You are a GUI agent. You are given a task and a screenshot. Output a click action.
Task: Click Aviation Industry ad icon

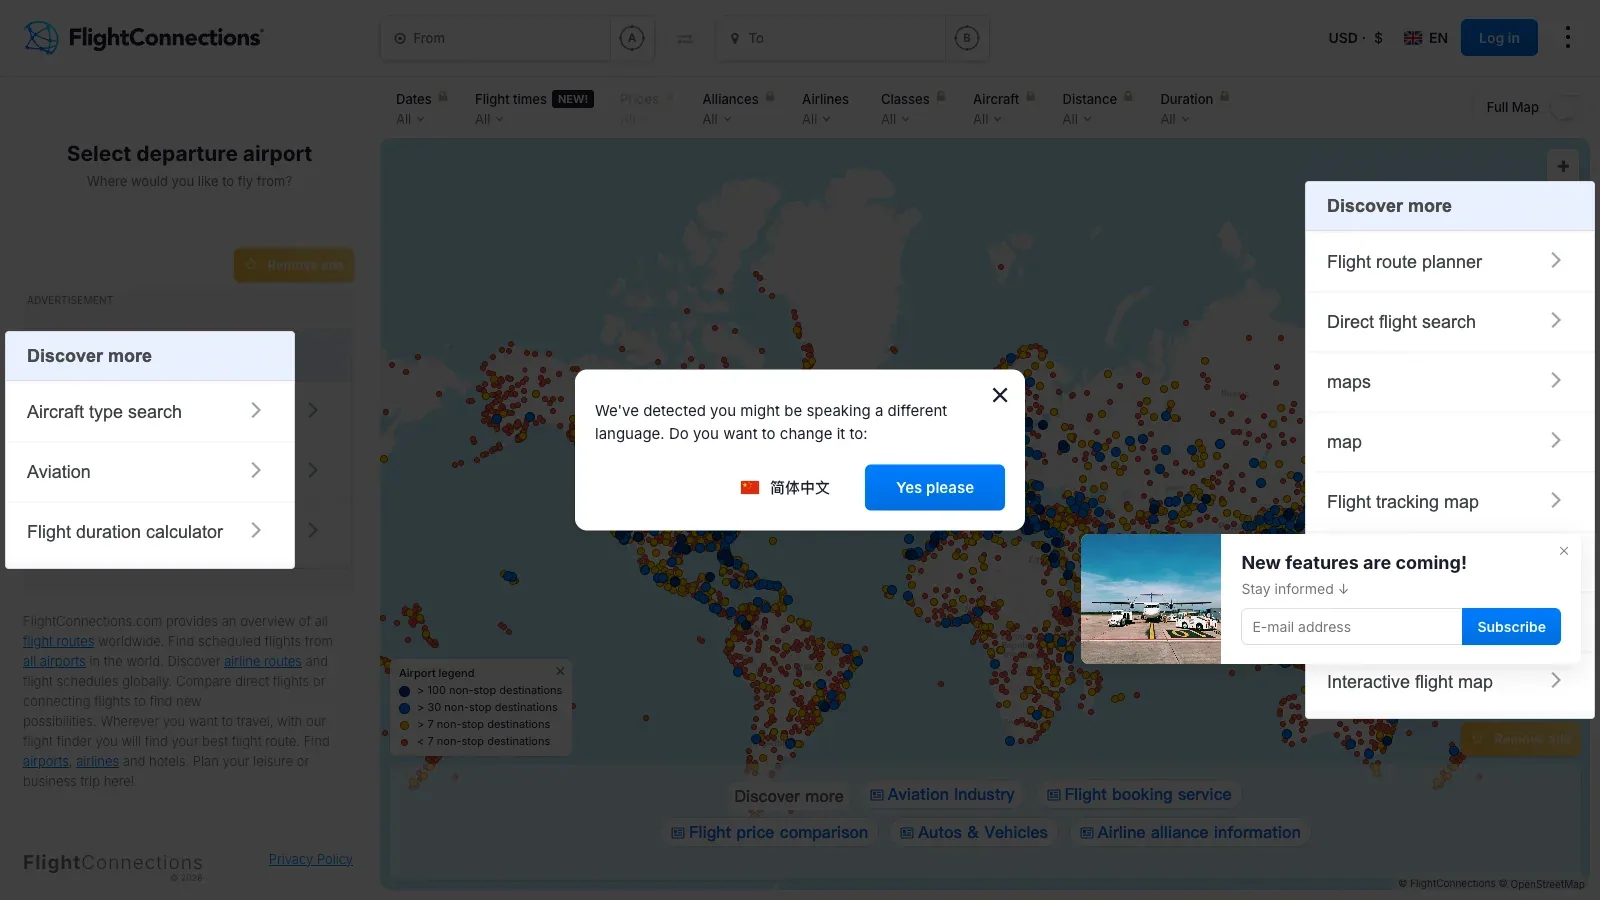tap(877, 795)
